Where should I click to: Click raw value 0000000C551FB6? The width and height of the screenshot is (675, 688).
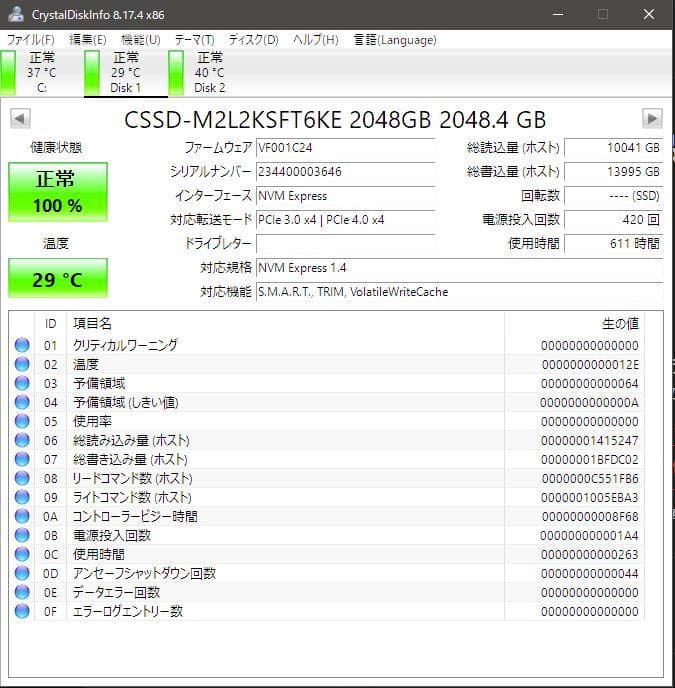click(590, 479)
